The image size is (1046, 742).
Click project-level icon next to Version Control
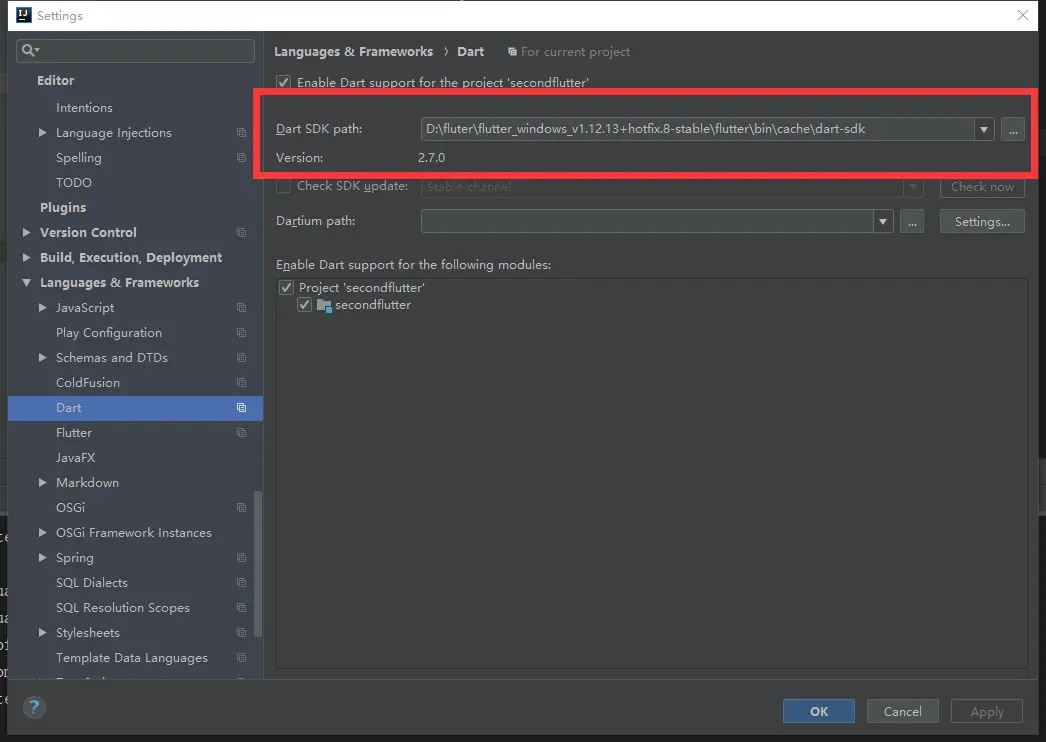click(x=241, y=232)
